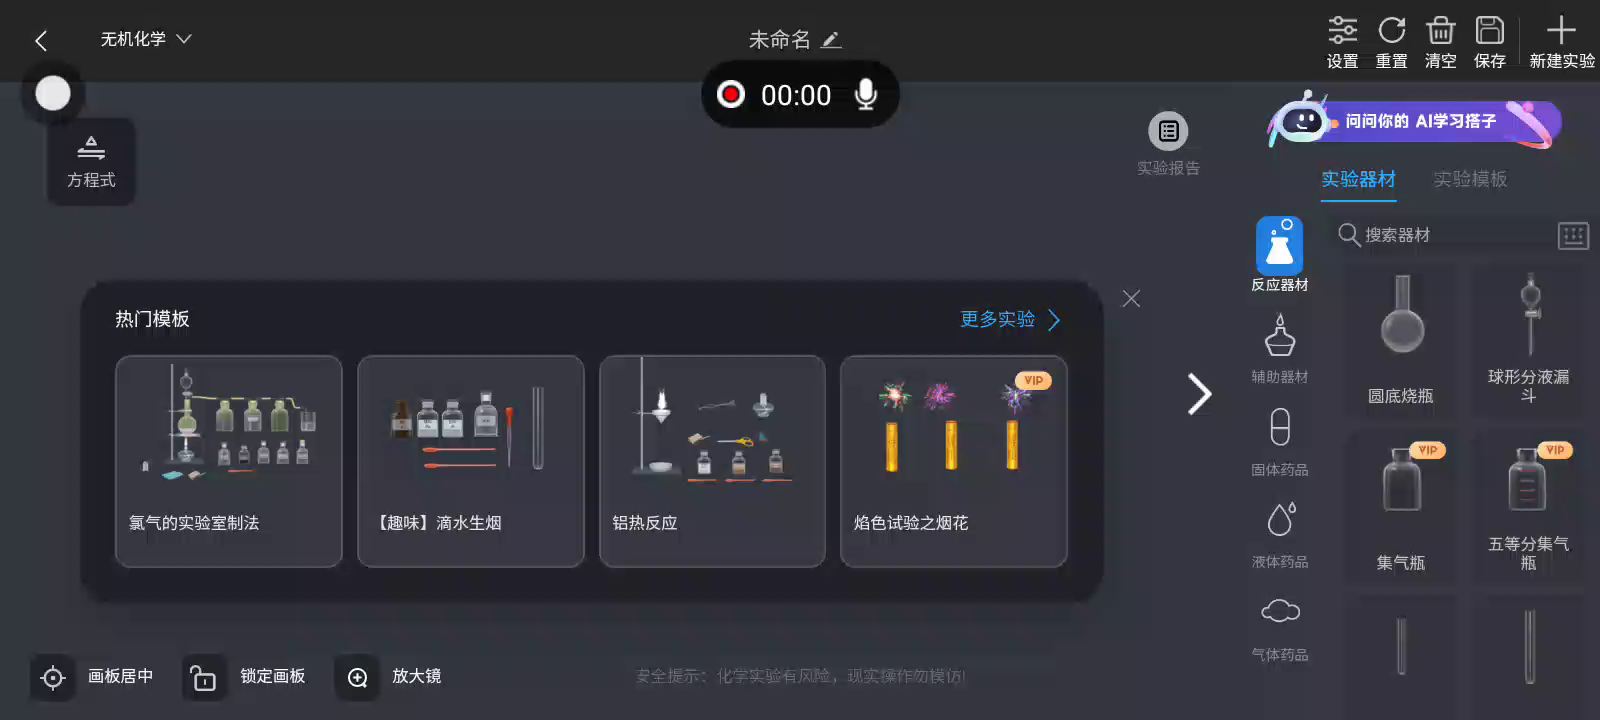The height and width of the screenshot is (720, 1600).
Task: Switch to the 实验器材 tab
Action: point(1358,179)
